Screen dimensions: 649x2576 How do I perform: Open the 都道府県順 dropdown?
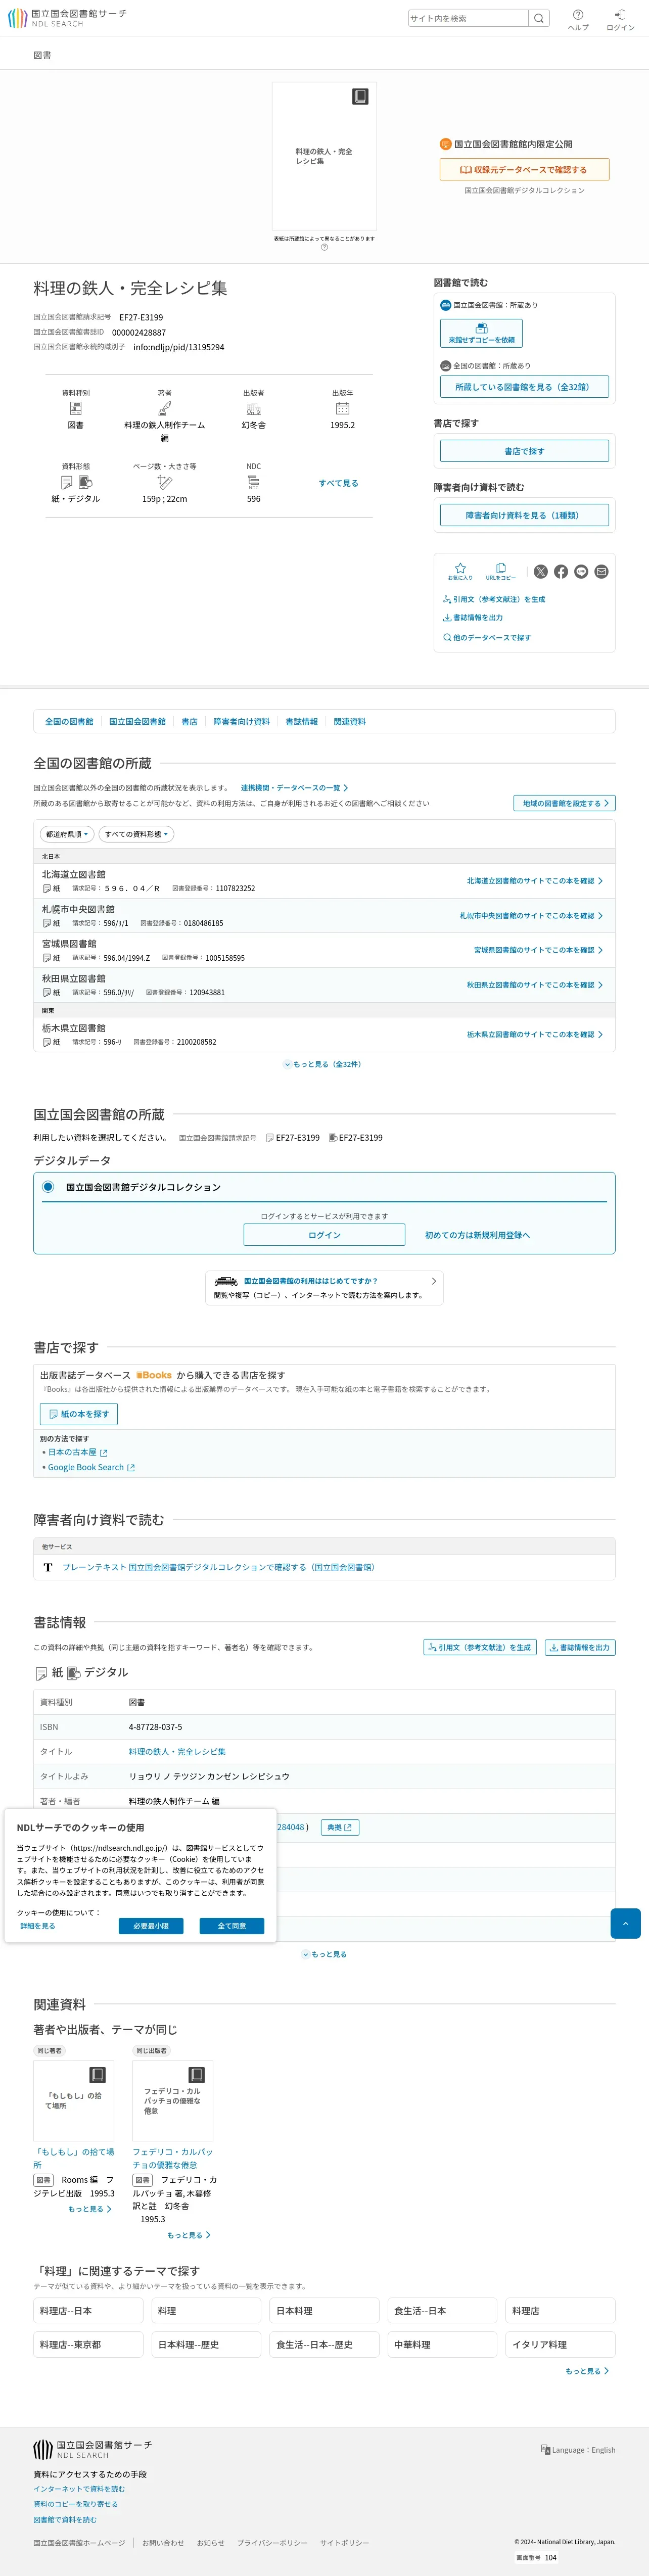pyautogui.click(x=67, y=834)
